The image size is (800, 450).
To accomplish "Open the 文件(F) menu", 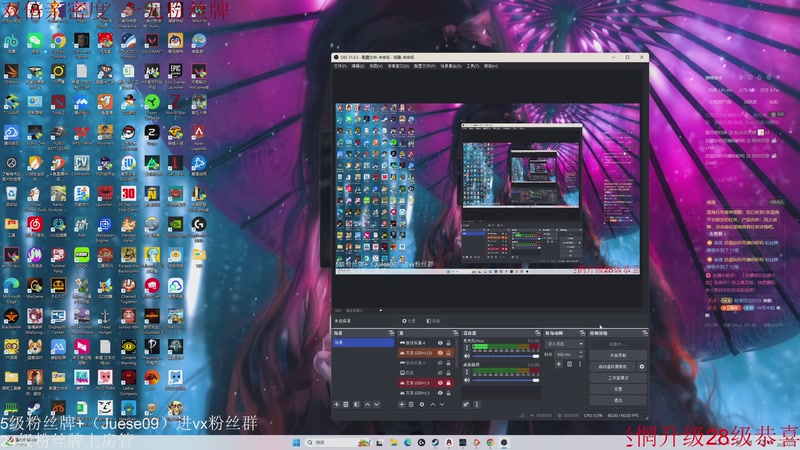I will click(340, 66).
